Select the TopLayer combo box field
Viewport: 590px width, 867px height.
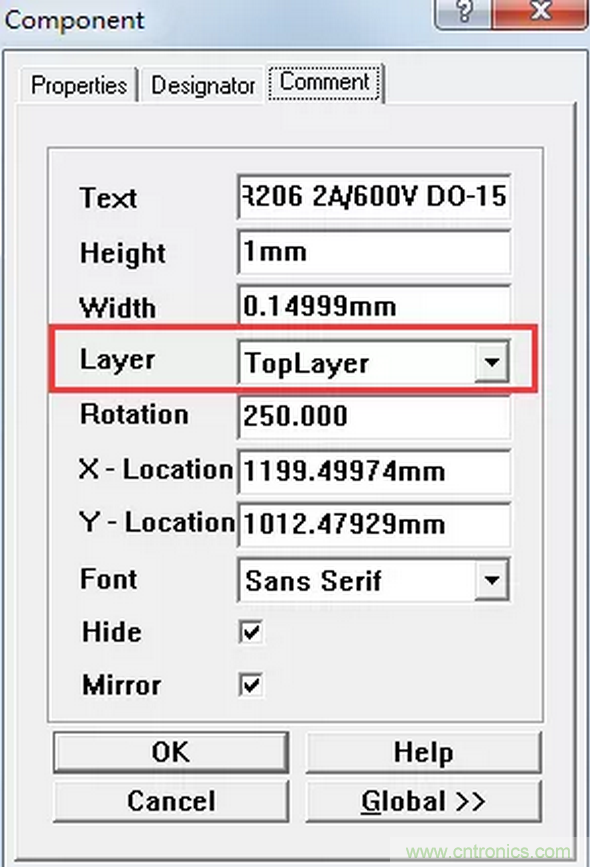pos(373,363)
